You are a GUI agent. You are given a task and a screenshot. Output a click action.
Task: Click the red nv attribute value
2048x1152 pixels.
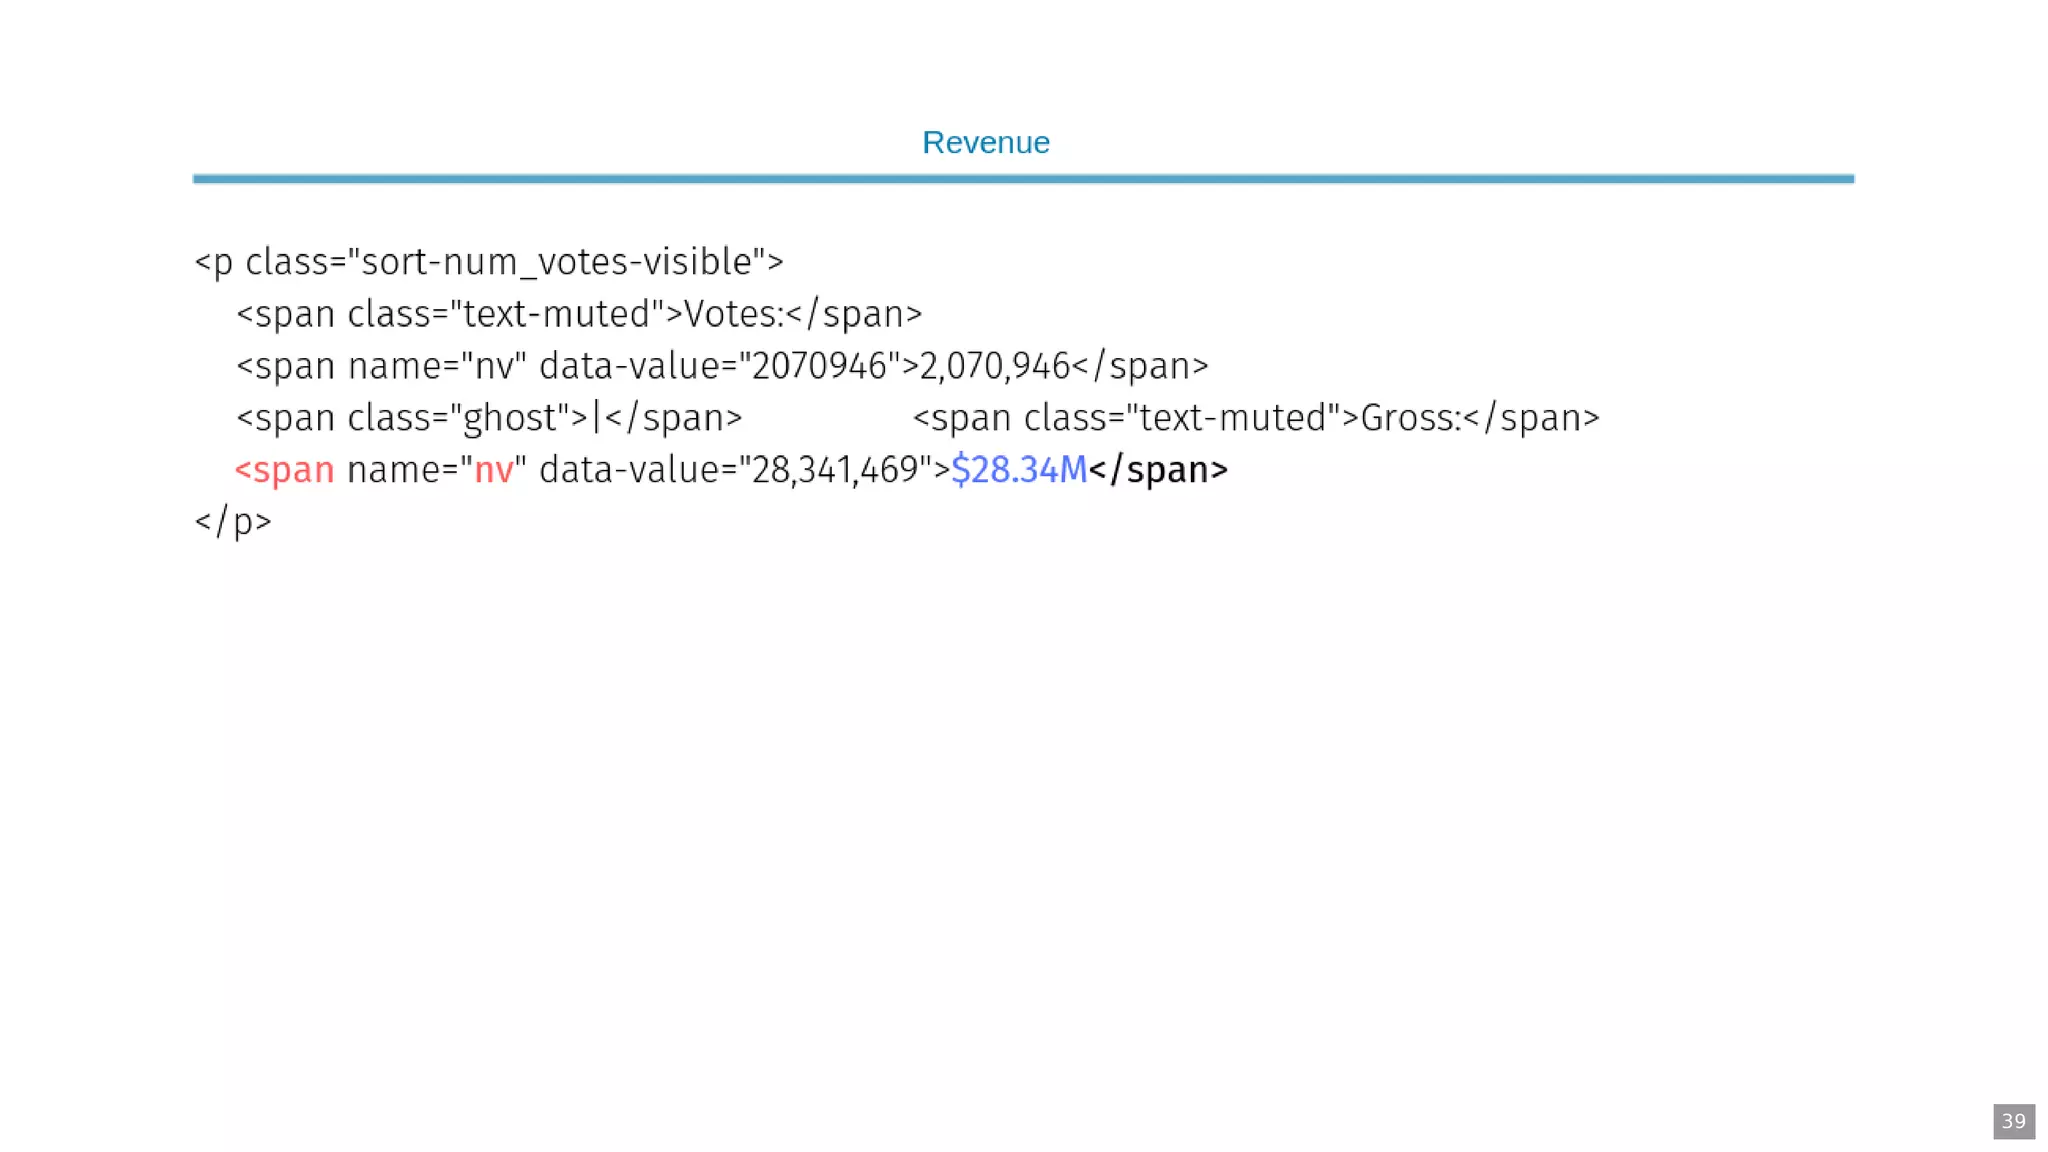[x=494, y=470]
